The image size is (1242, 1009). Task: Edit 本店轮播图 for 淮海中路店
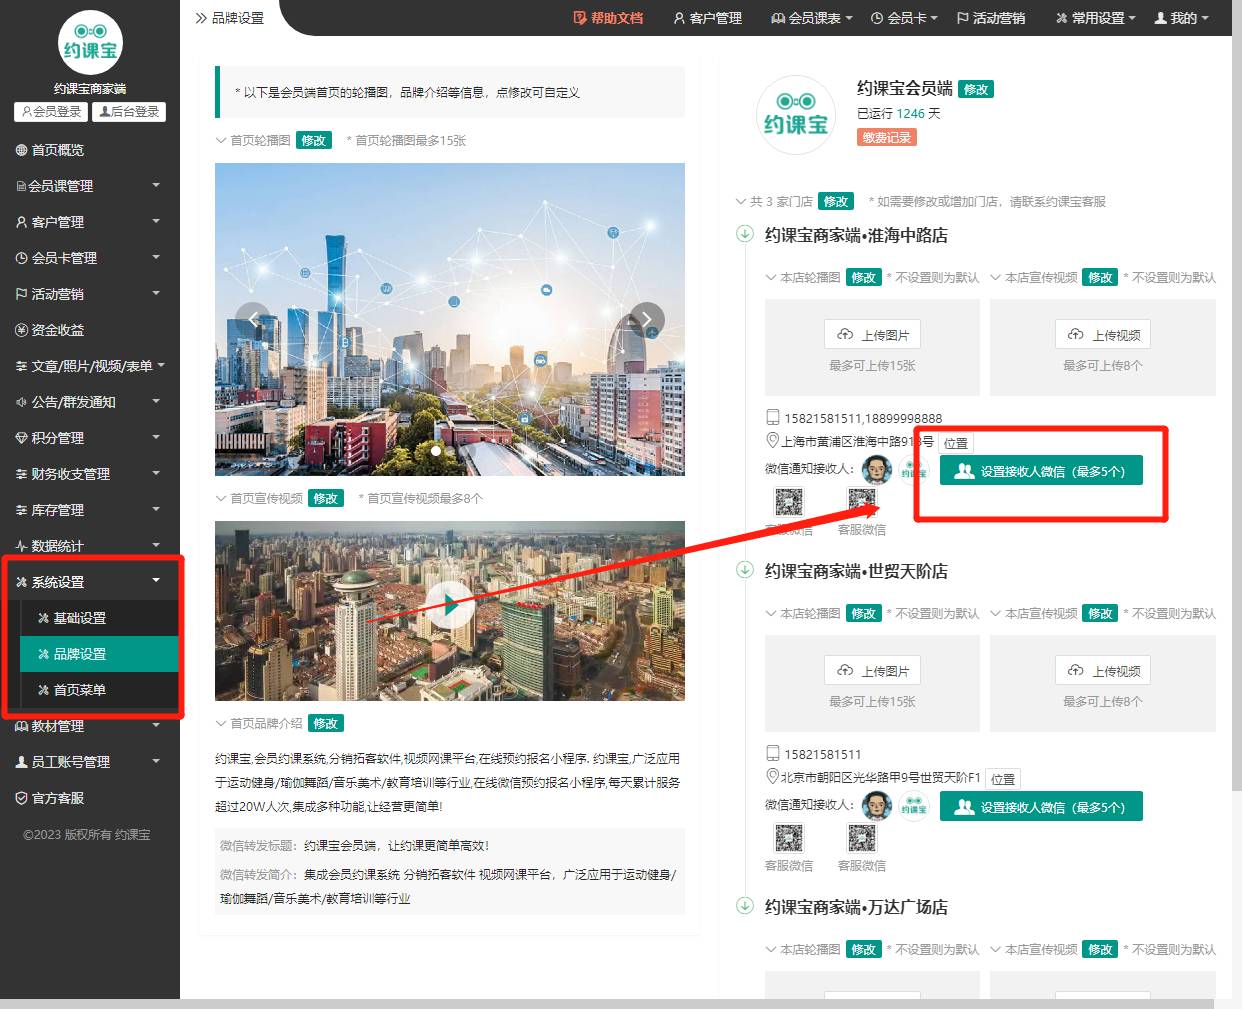pos(864,278)
